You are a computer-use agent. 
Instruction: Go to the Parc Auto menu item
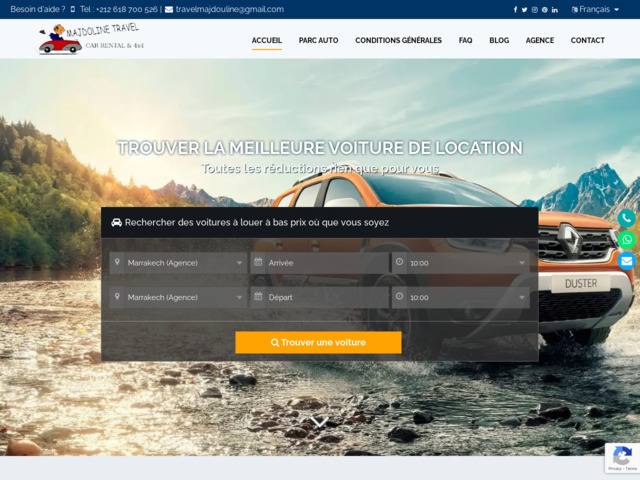[x=318, y=41]
